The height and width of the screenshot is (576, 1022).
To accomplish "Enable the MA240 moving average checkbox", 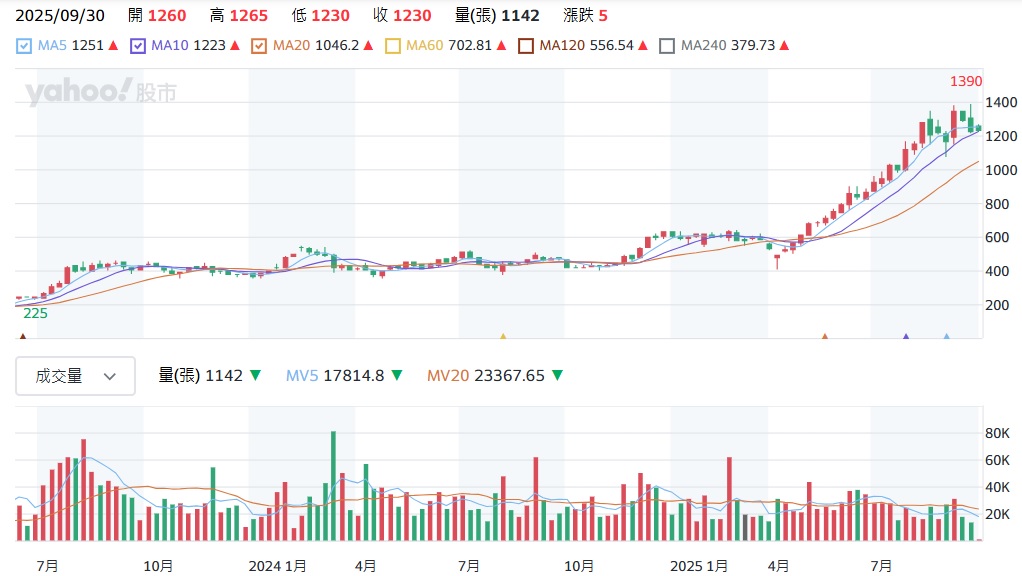I will click(x=667, y=45).
